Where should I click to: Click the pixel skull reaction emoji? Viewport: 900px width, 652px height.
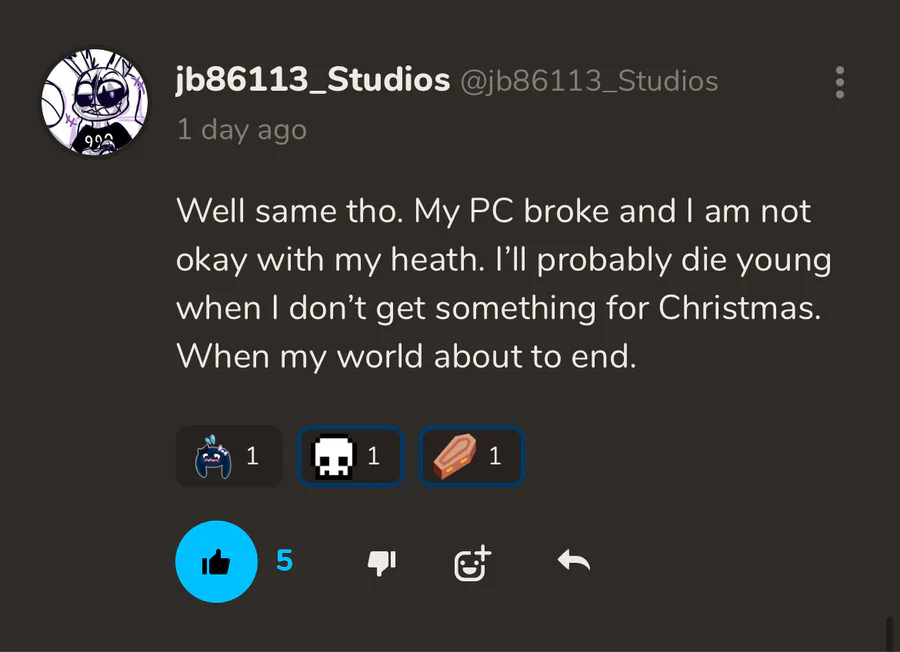[x=334, y=457]
